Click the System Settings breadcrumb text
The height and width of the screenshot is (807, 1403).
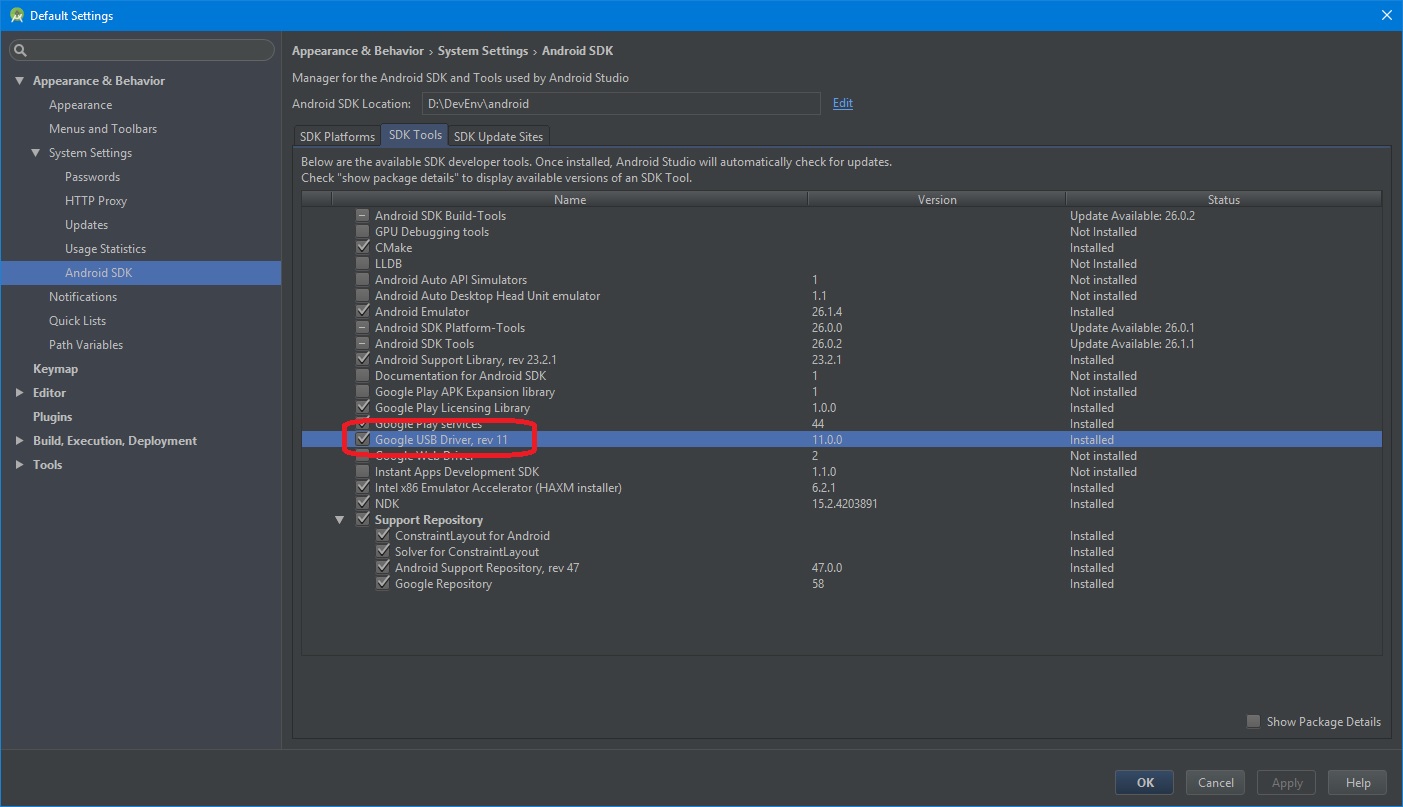pos(483,51)
